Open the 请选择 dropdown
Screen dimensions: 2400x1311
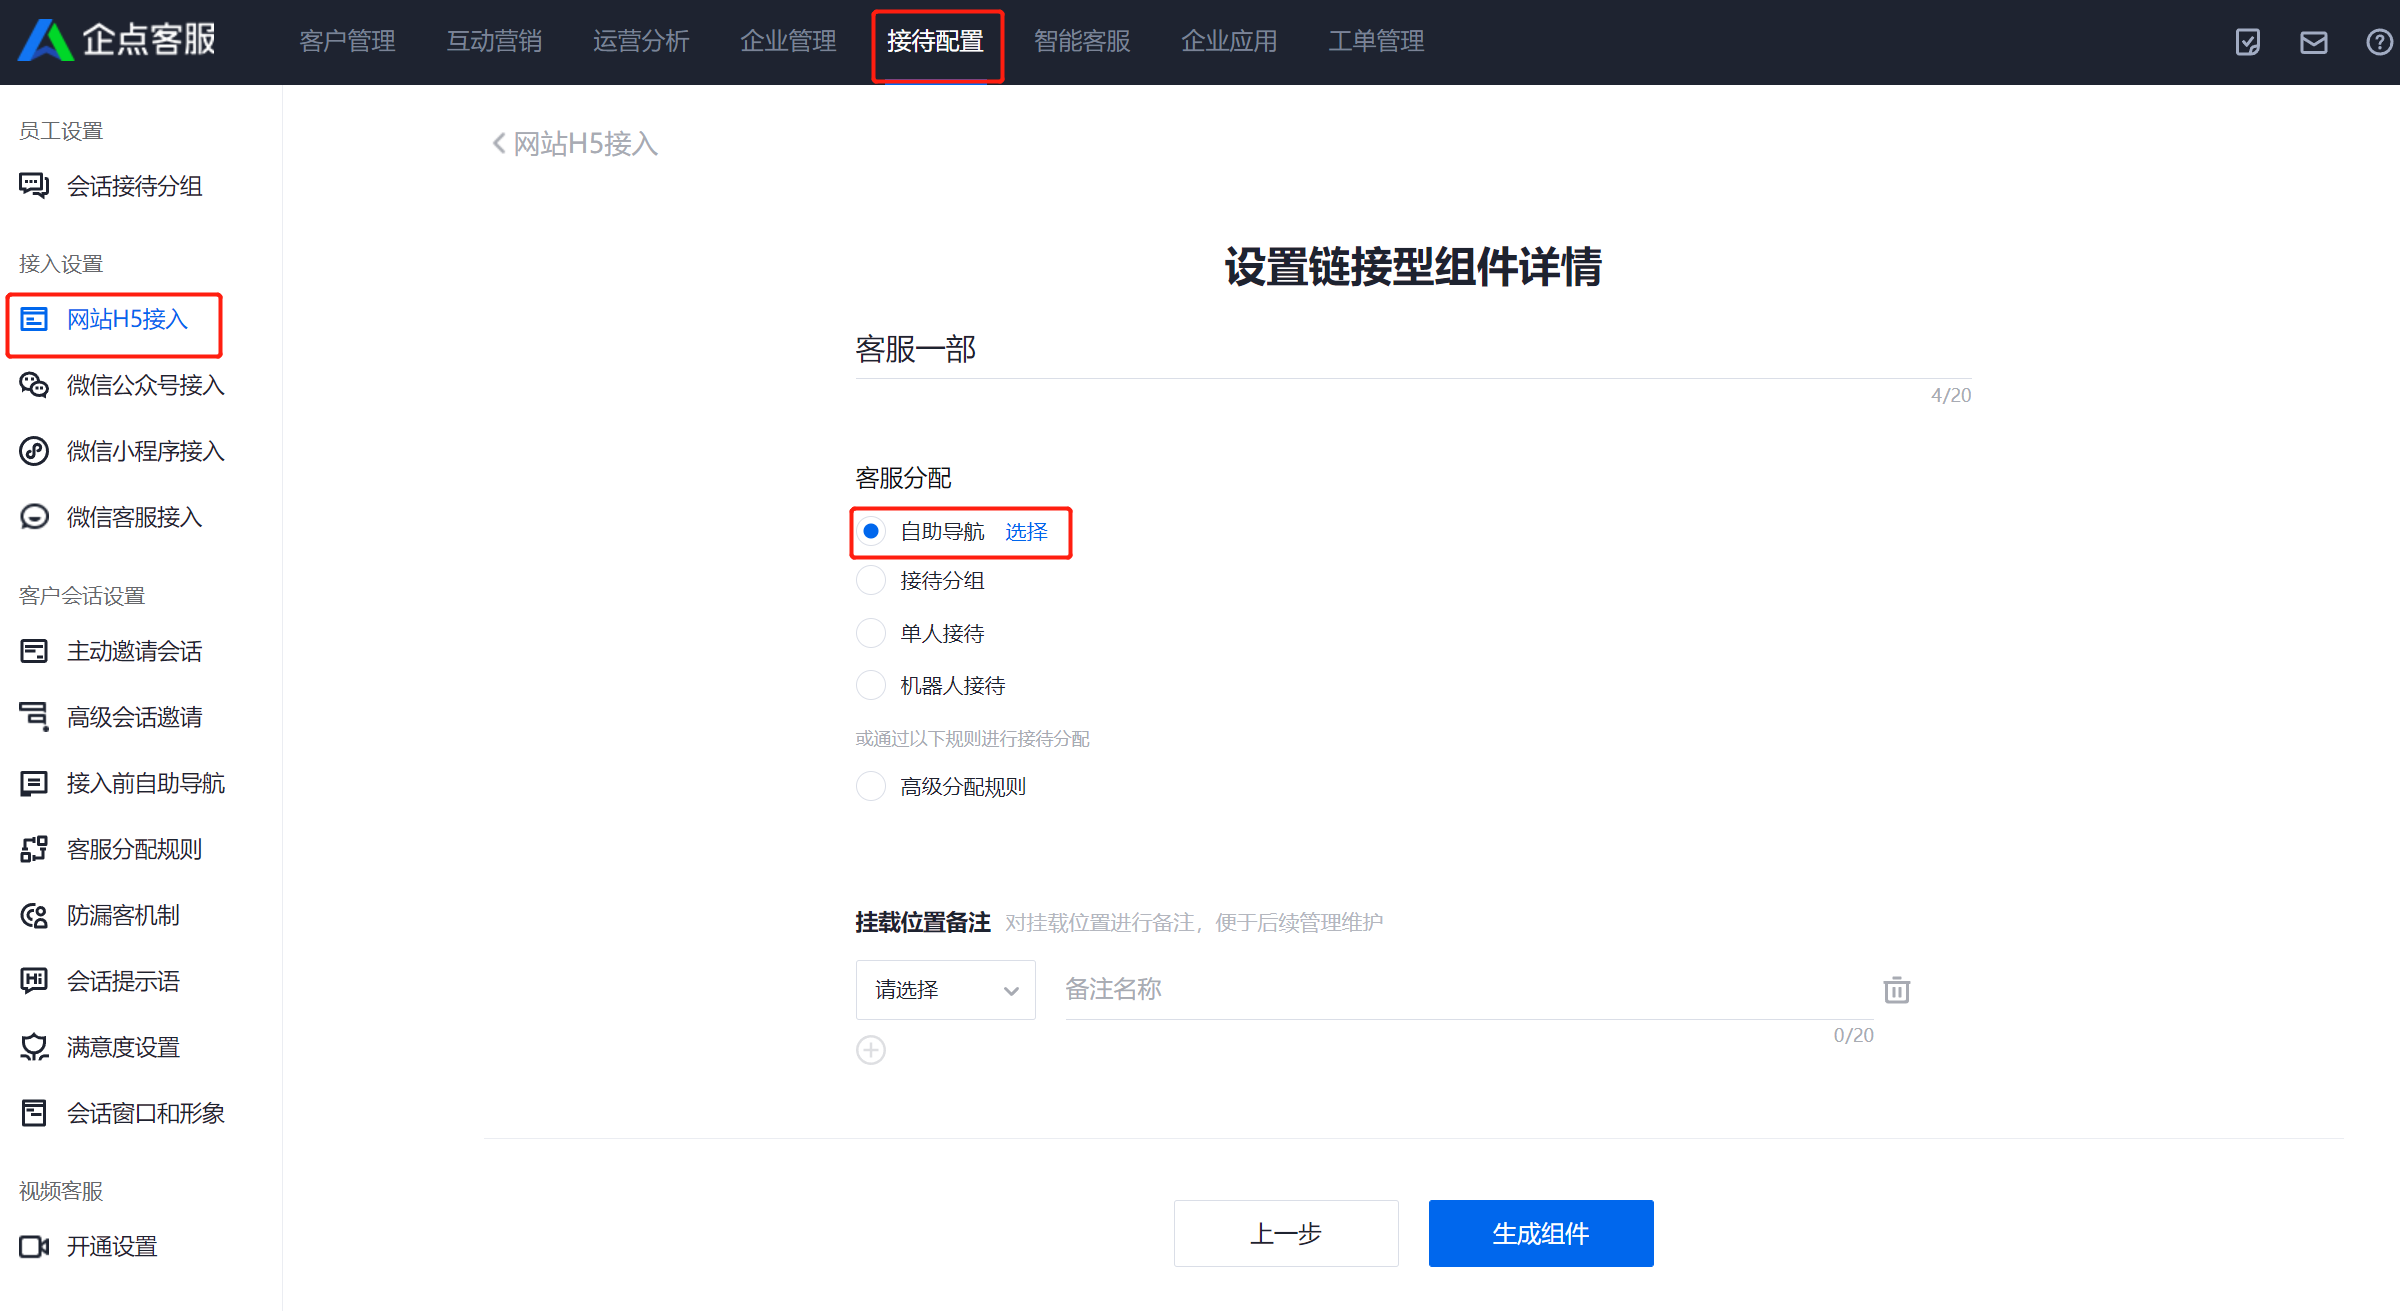pyautogui.click(x=945, y=990)
